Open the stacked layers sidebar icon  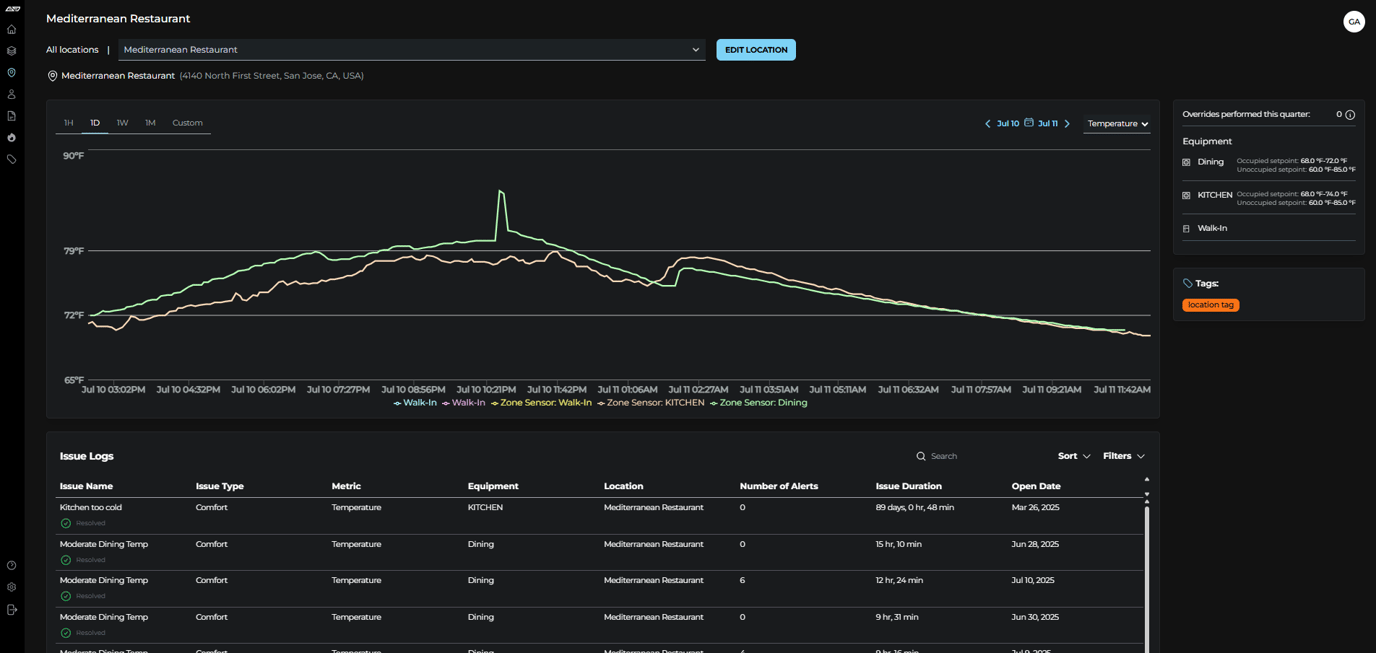click(12, 51)
